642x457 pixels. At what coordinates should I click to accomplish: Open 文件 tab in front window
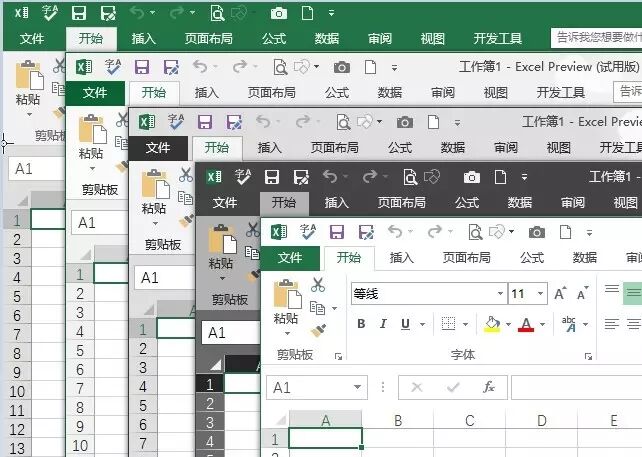290,258
